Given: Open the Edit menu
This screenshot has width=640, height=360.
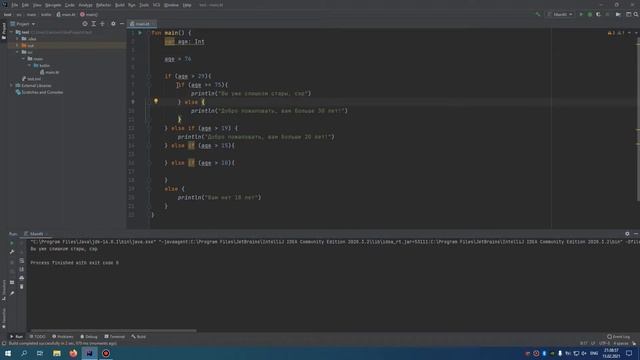Looking at the screenshot, I should pos(25,5).
